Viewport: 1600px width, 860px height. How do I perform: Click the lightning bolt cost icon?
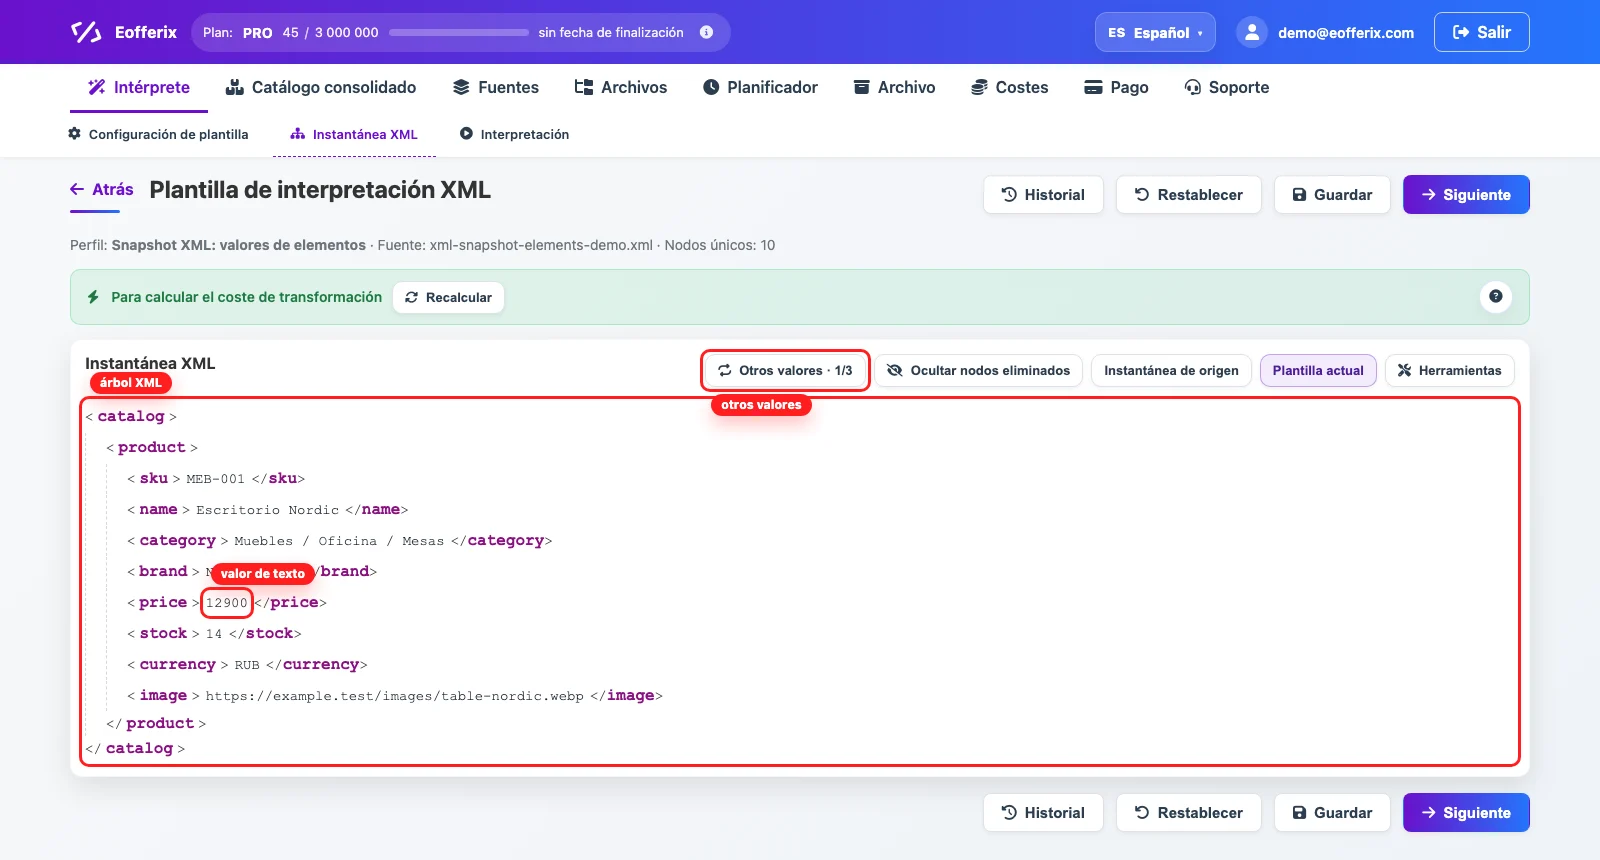pyautogui.click(x=93, y=297)
